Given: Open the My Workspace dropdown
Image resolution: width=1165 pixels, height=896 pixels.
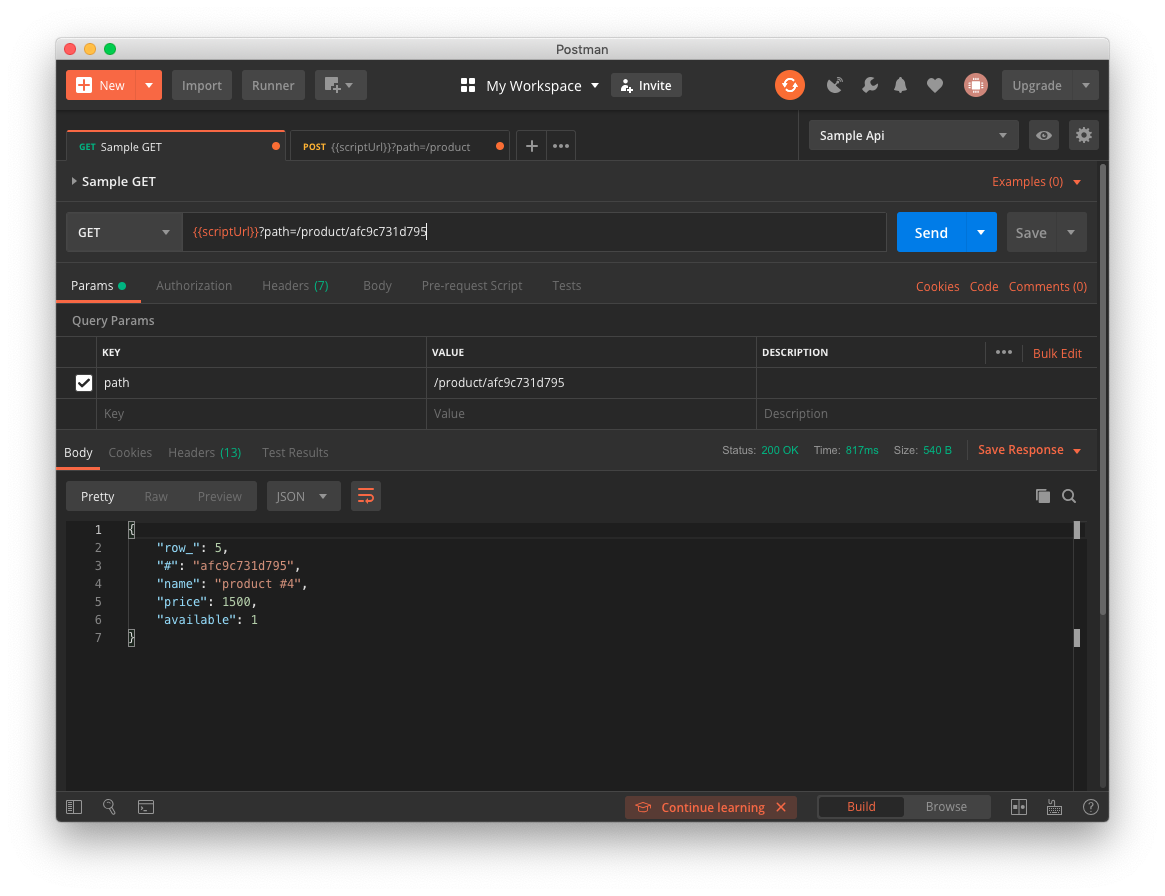Looking at the screenshot, I should (x=542, y=85).
